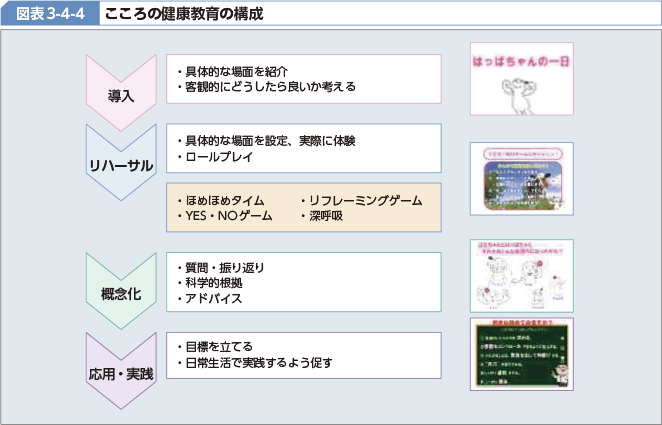This screenshot has width=662, height=425.
Task: Click the purple 応用・実践 chevron arrow
Action: point(120,371)
